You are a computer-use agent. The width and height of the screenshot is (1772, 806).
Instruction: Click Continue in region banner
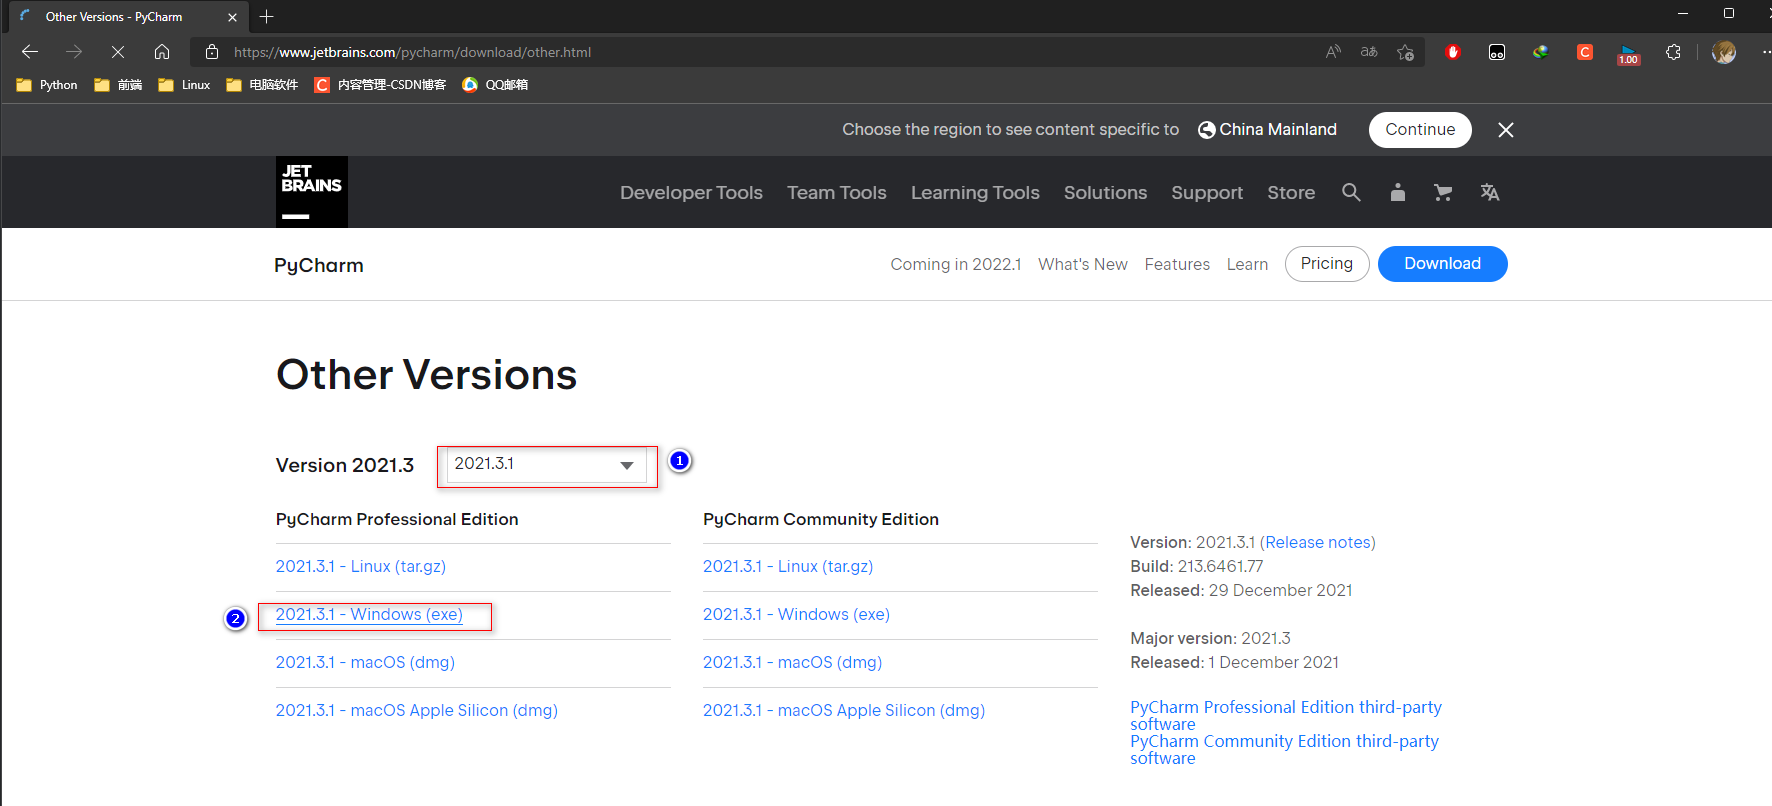[x=1420, y=130]
